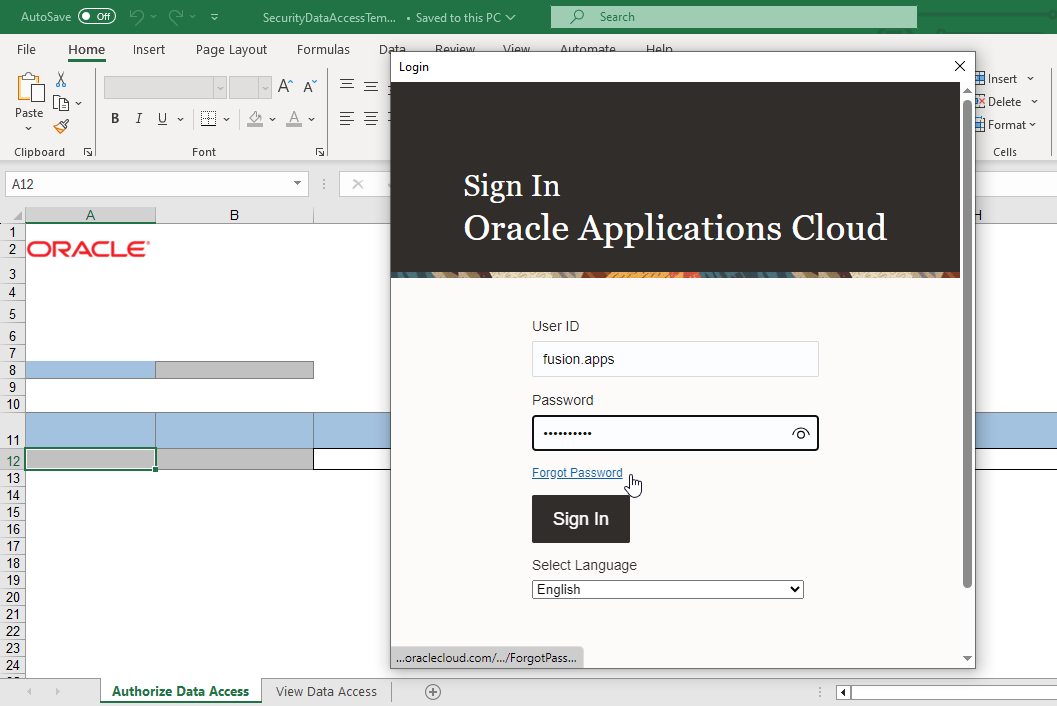Click the Format cells icon
1057x706 pixels.
[980, 125]
